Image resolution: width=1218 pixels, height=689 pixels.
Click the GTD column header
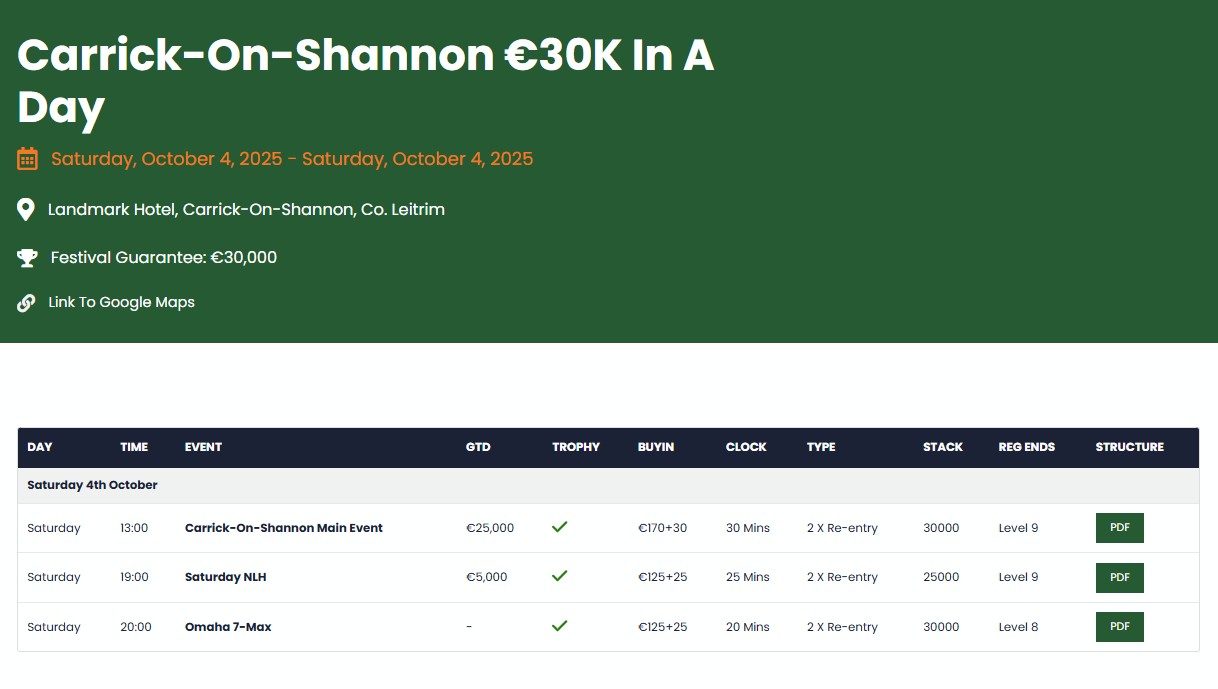[x=478, y=447]
